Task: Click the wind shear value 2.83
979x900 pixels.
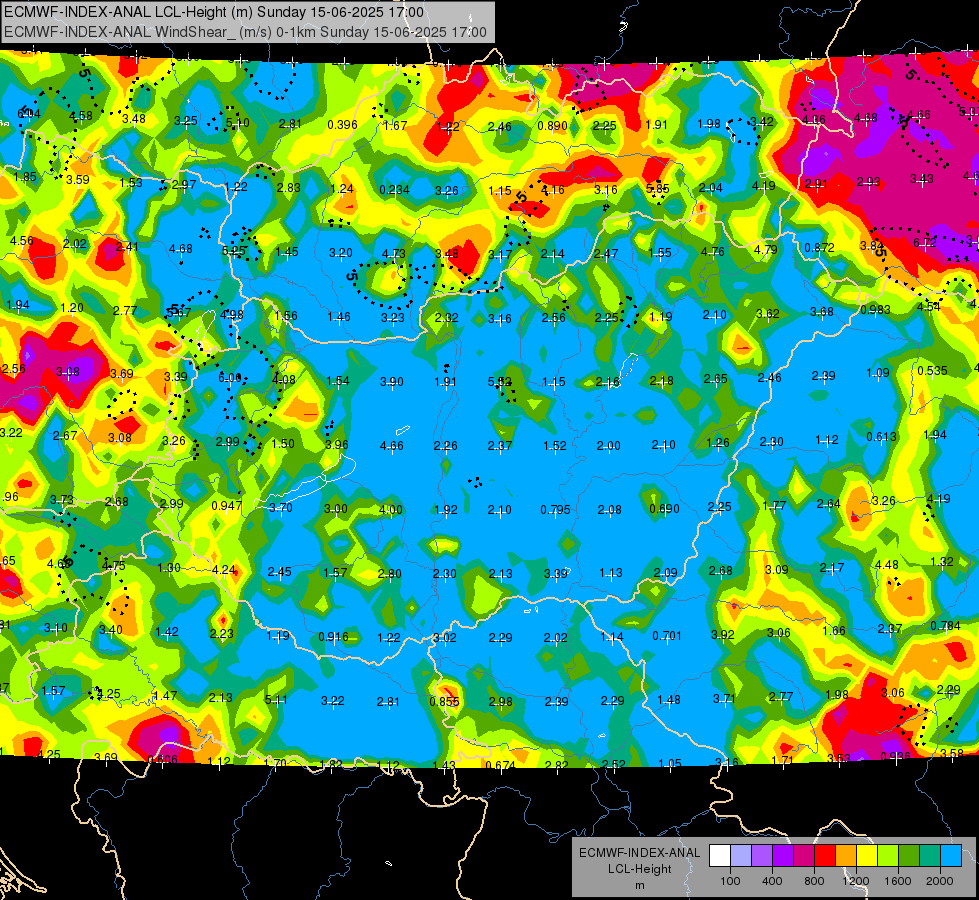Action: [288, 188]
